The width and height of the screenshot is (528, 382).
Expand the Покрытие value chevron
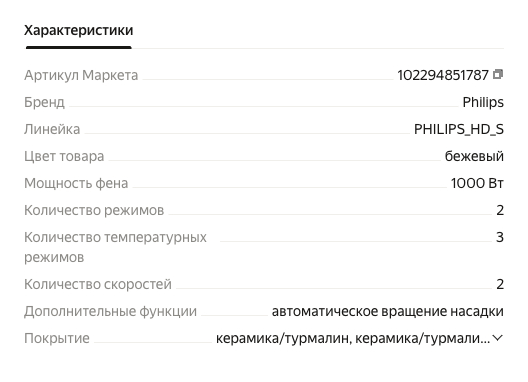(x=498, y=338)
